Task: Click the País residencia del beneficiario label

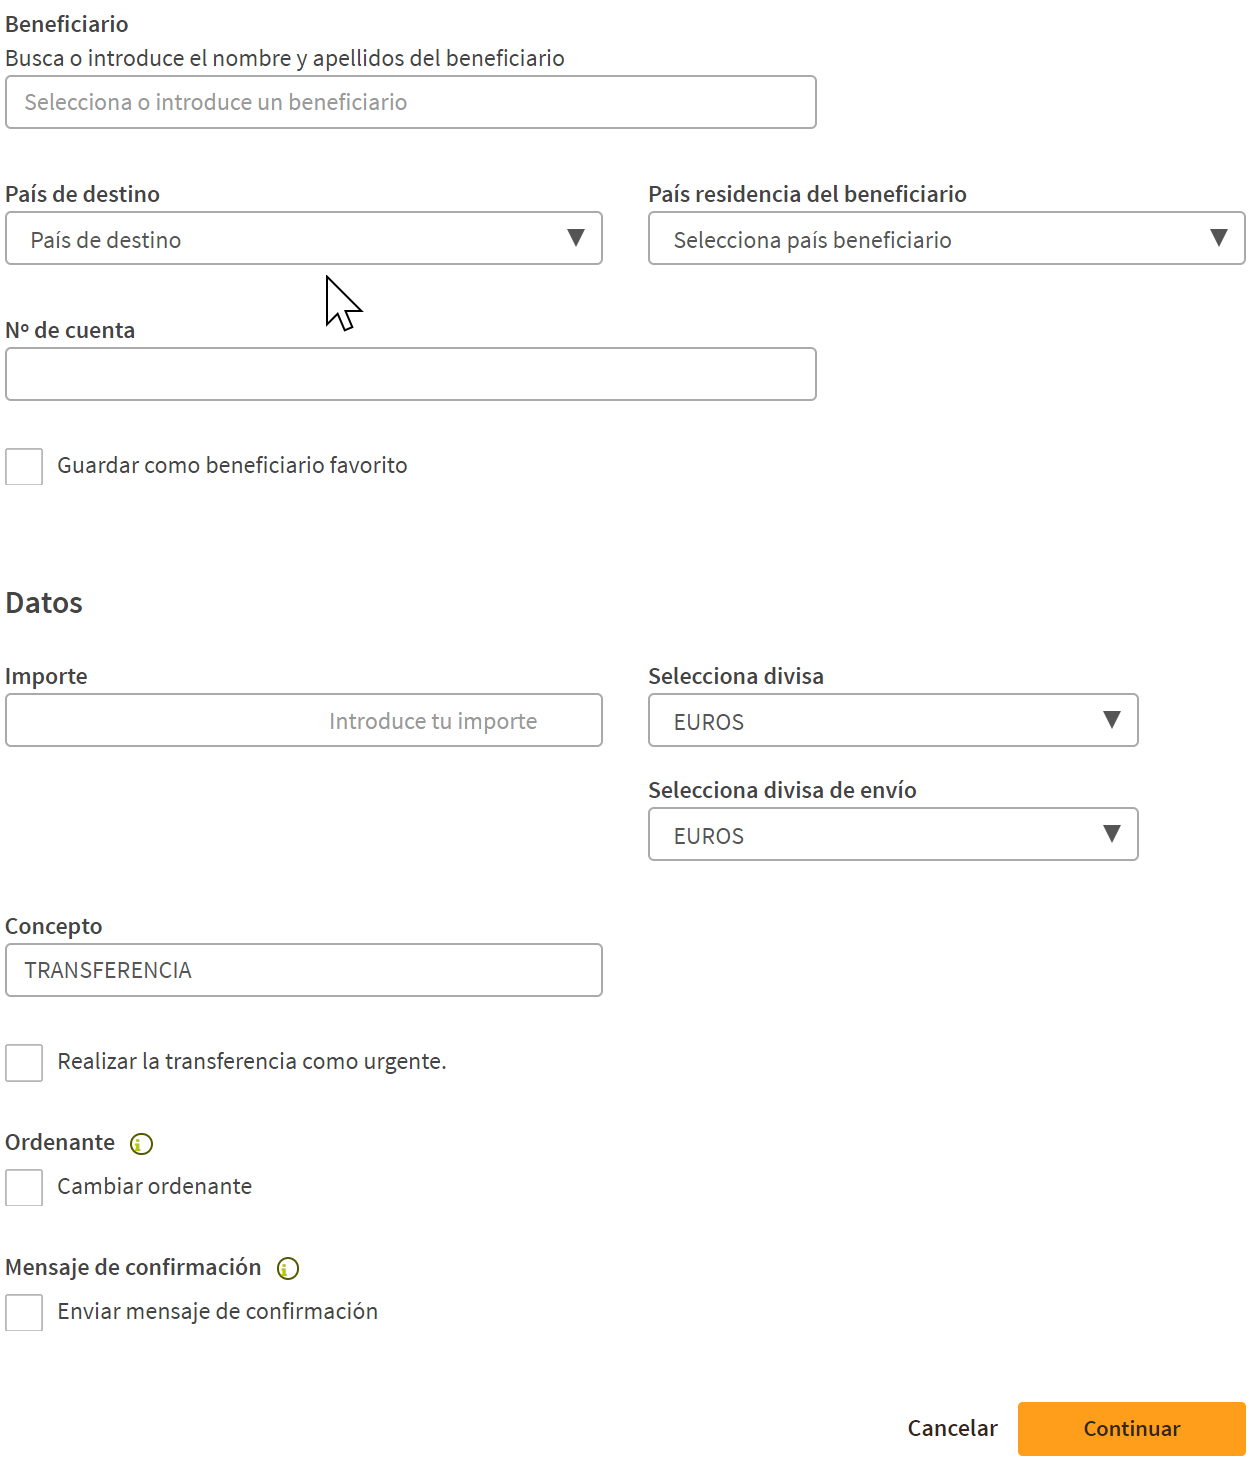Action: (x=807, y=194)
